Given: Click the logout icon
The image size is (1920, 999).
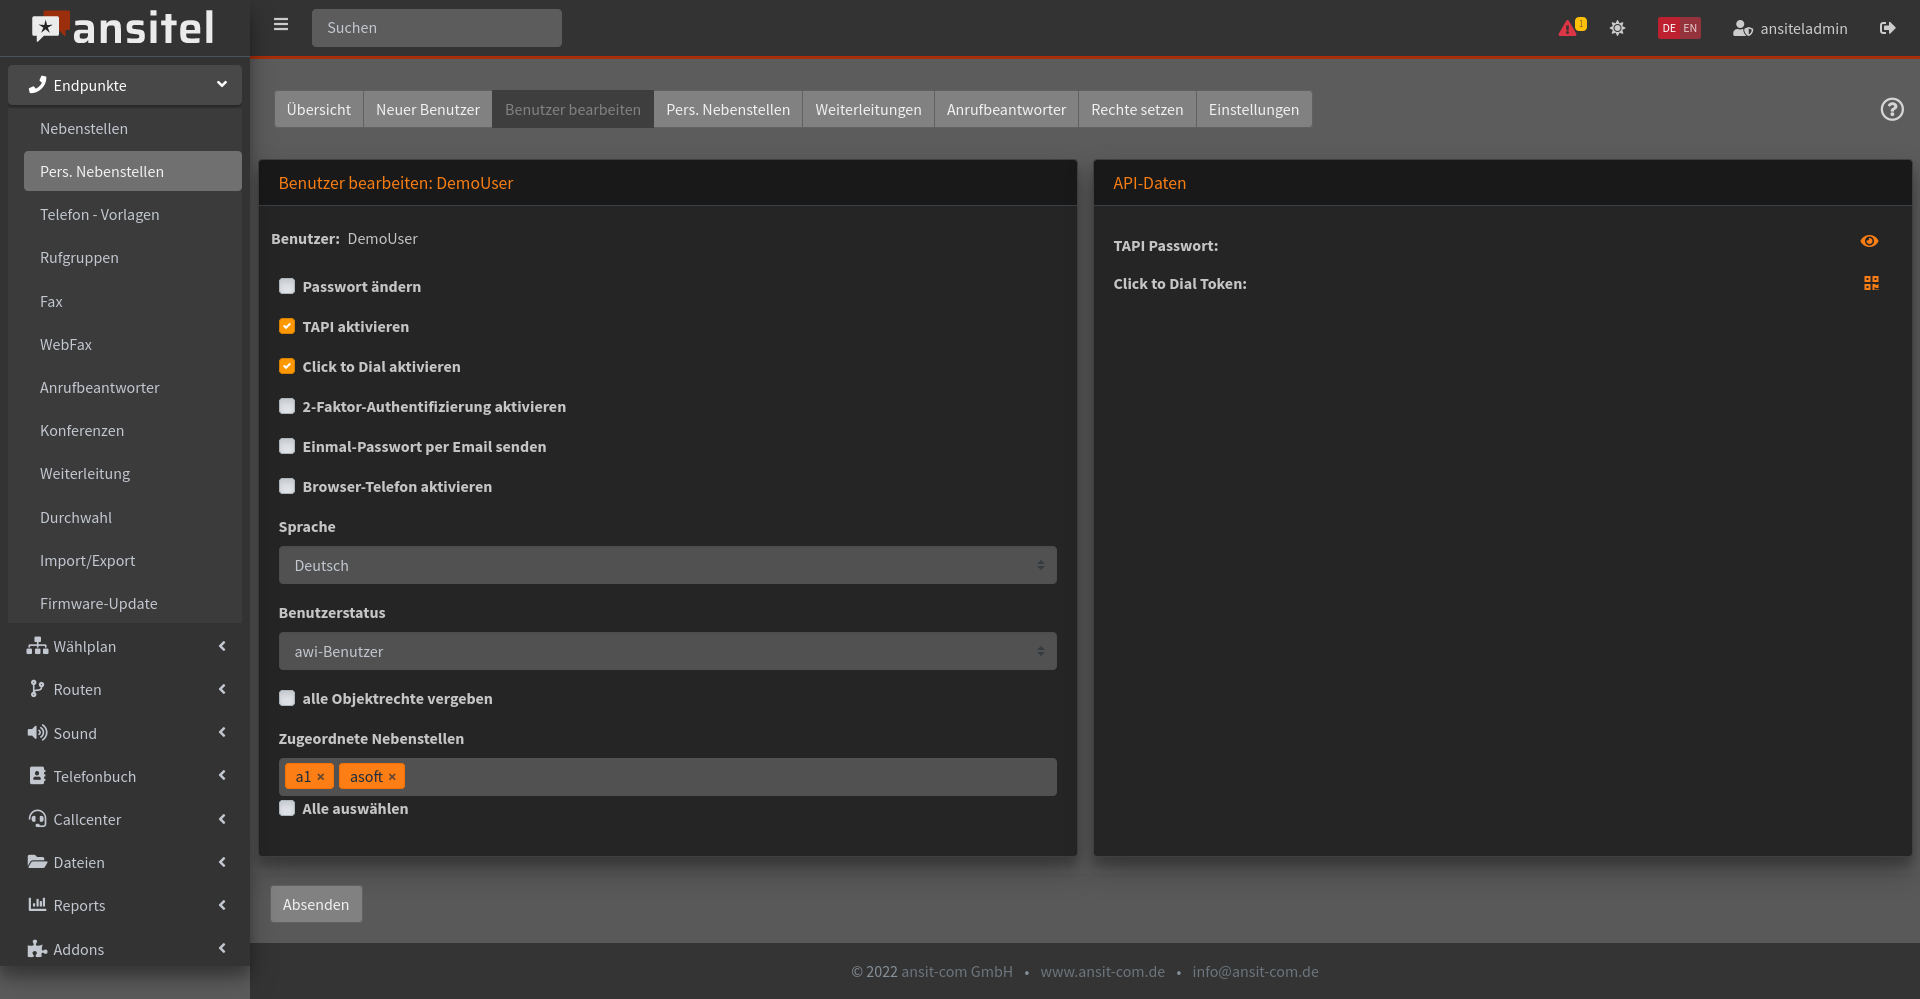Looking at the screenshot, I should (x=1887, y=28).
